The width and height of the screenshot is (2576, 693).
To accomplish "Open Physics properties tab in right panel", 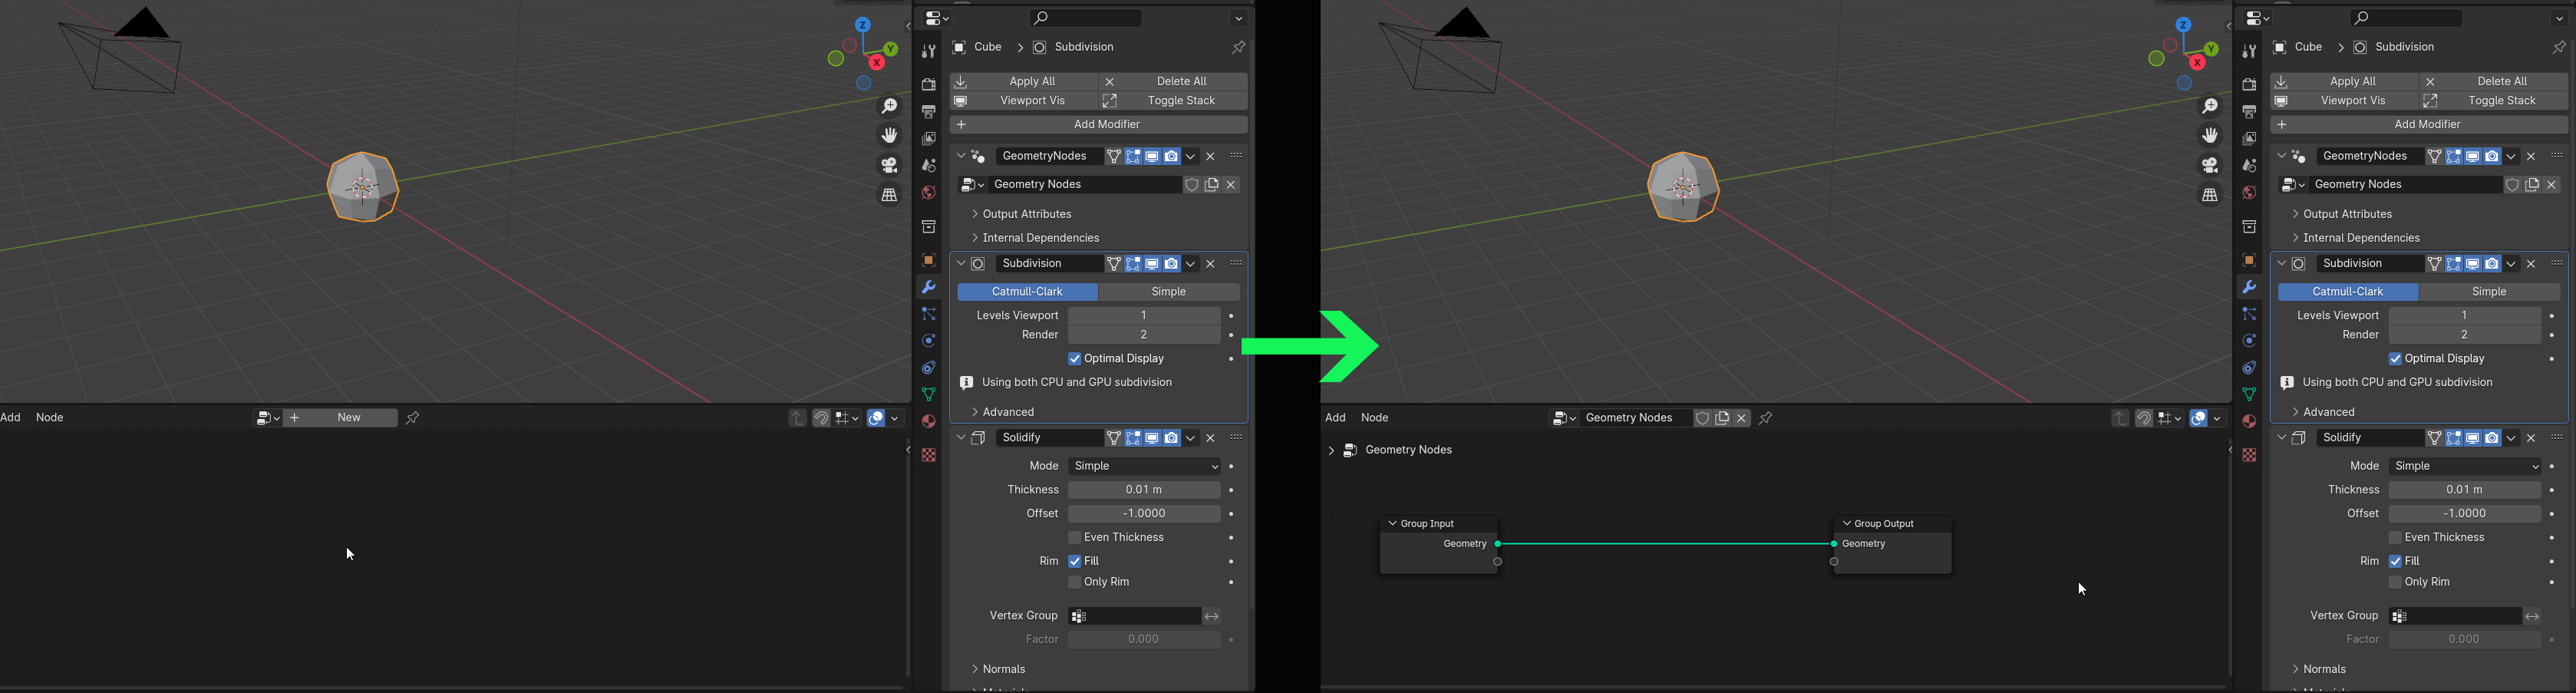I will tap(2249, 341).
